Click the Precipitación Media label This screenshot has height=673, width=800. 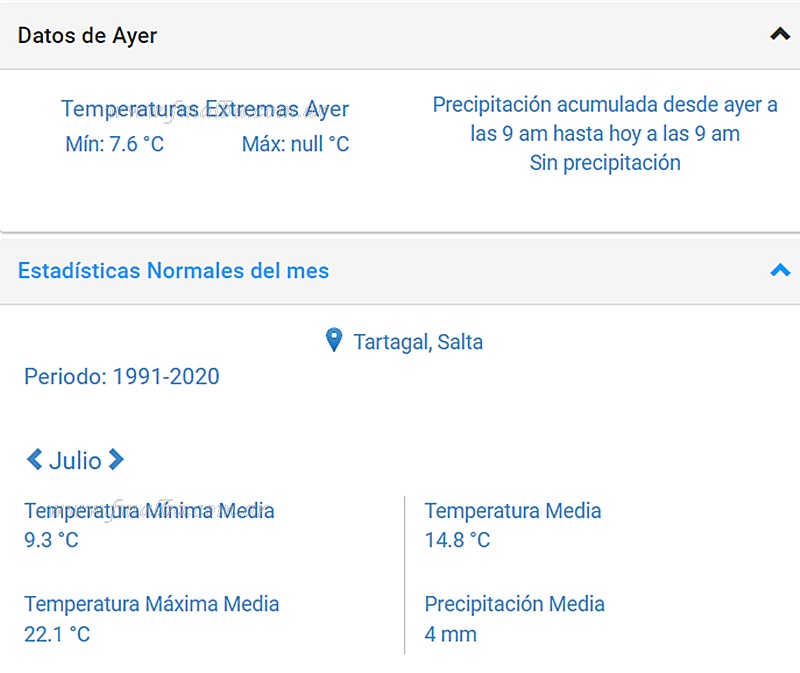click(514, 604)
